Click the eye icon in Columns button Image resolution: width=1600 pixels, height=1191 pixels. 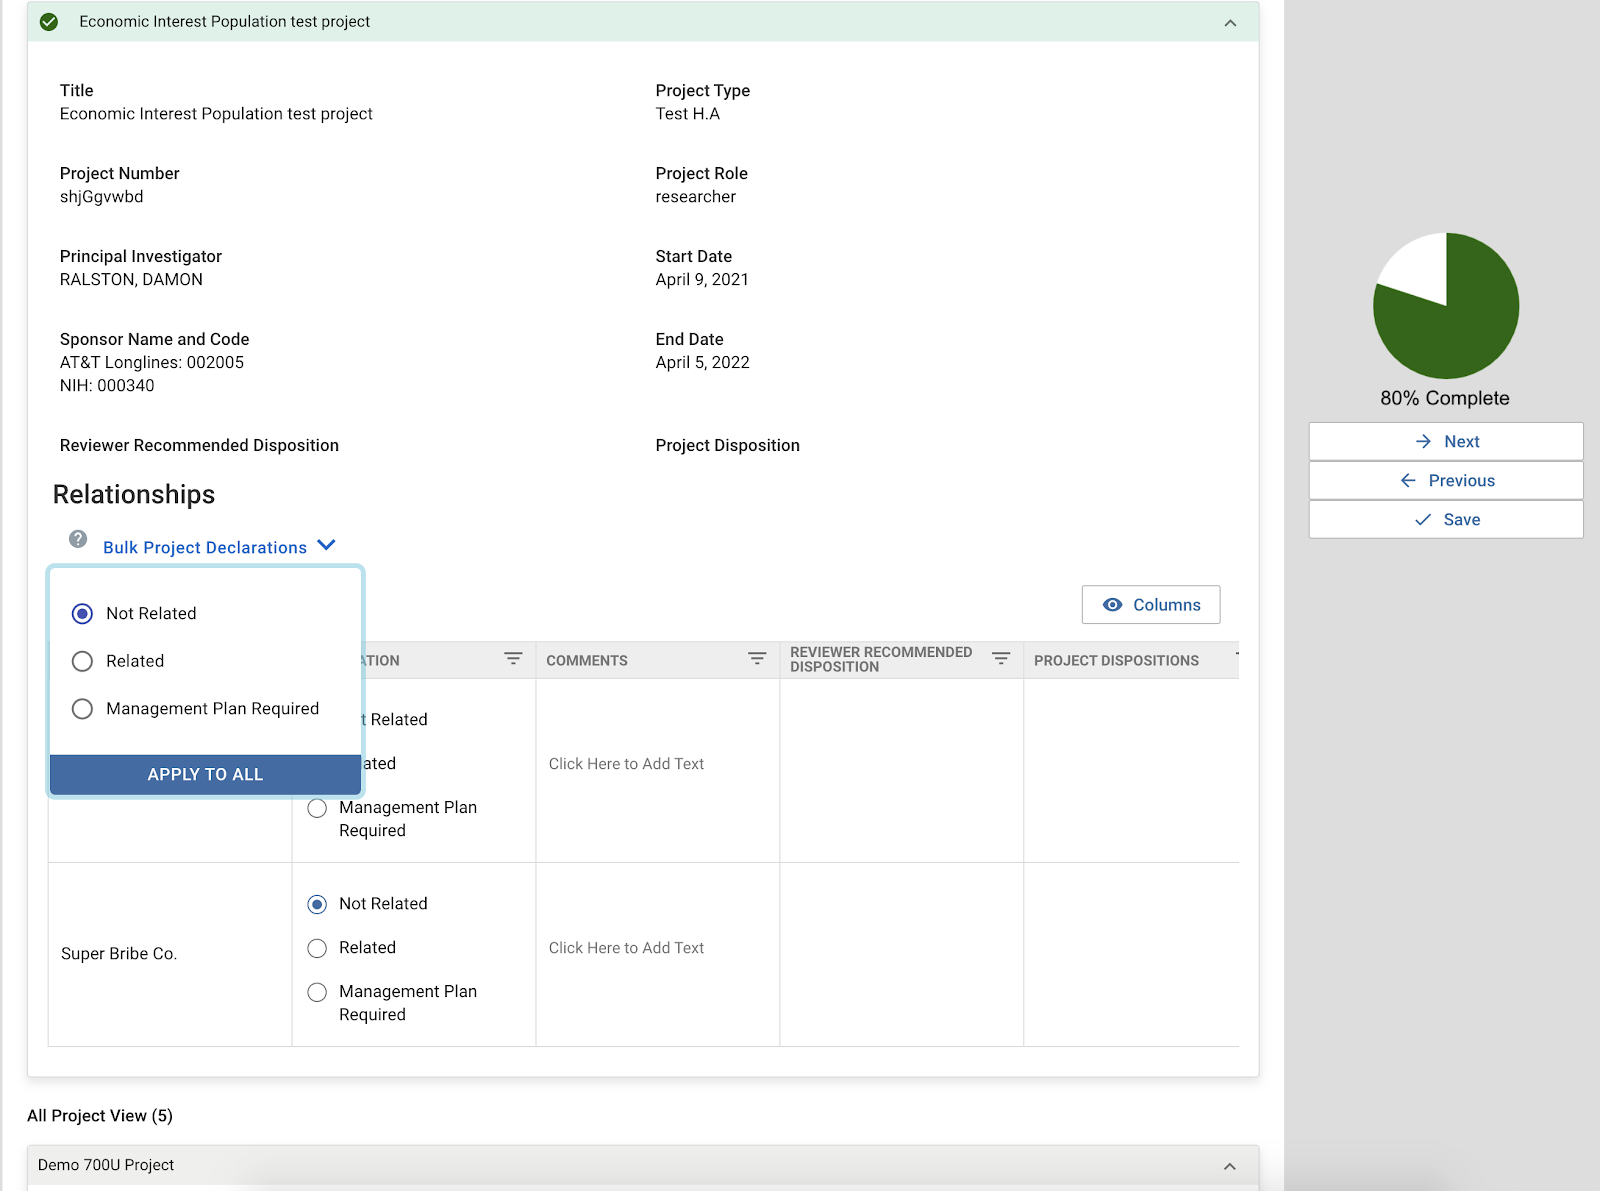pyautogui.click(x=1112, y=605)
